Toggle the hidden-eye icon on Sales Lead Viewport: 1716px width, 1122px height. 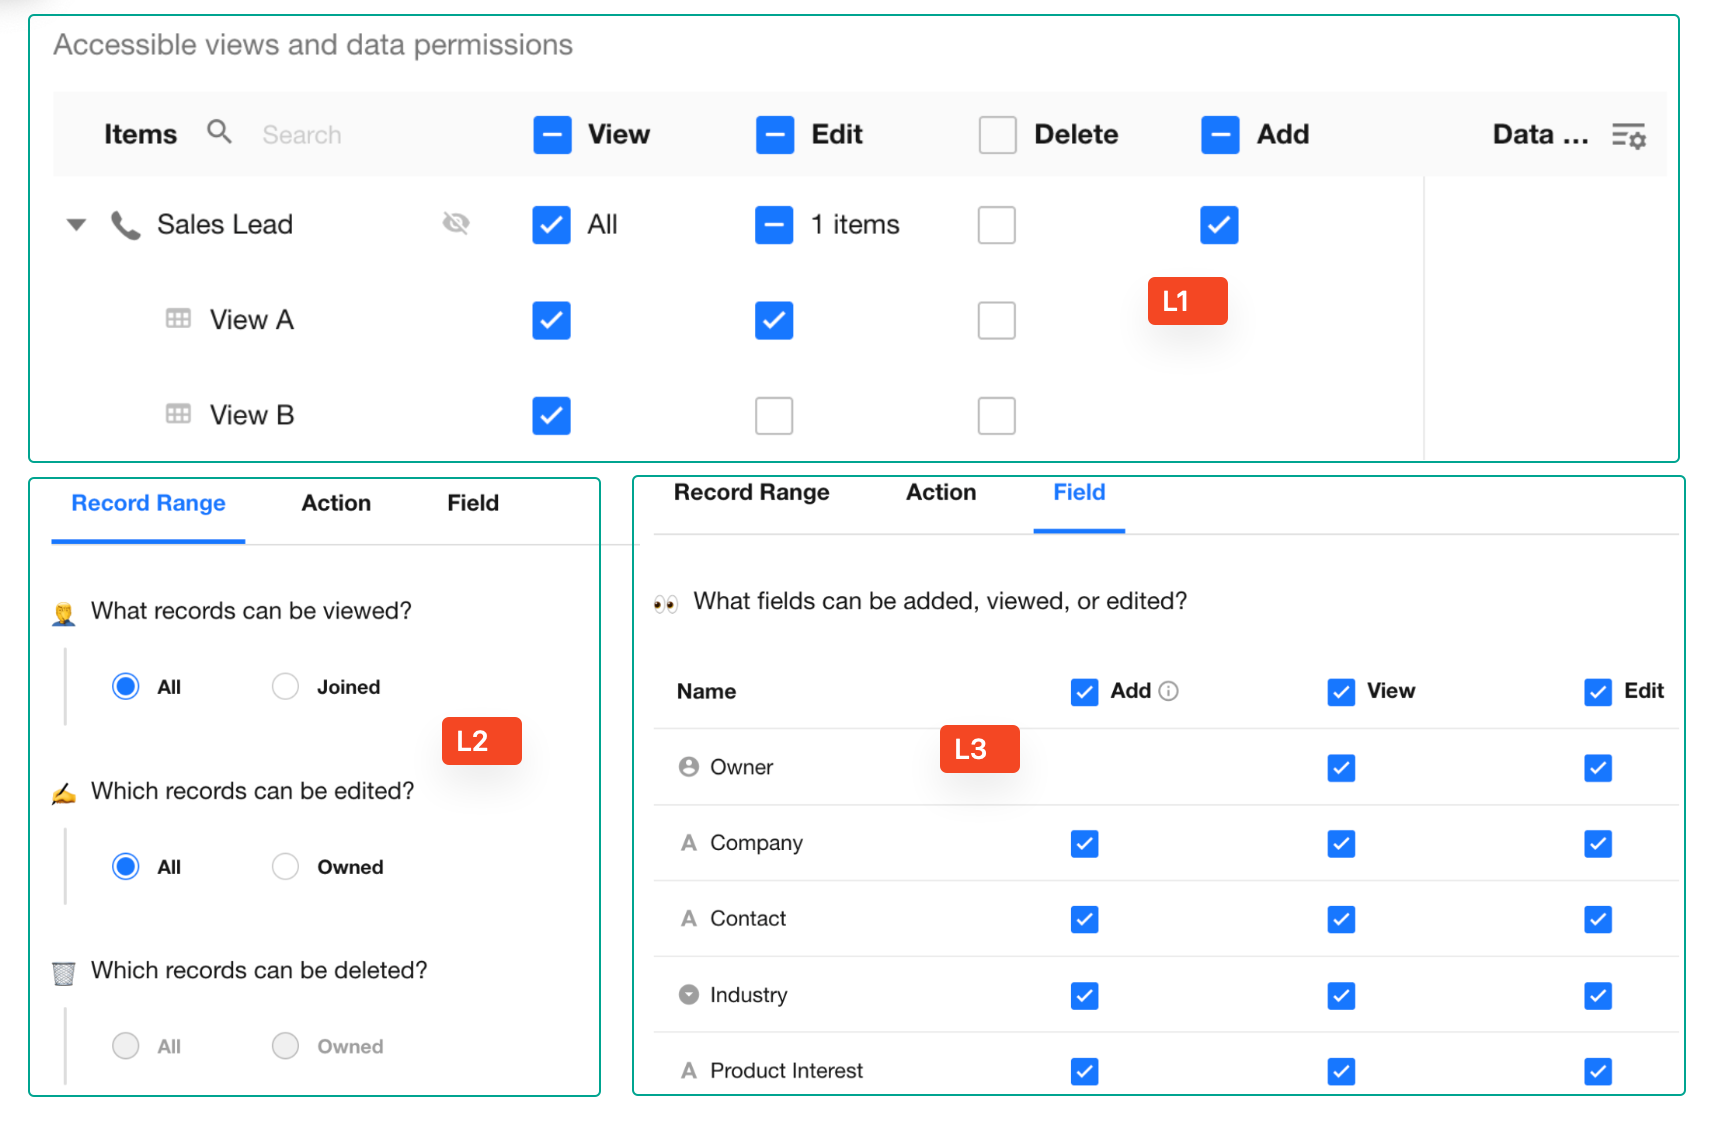tap(456, 223)
